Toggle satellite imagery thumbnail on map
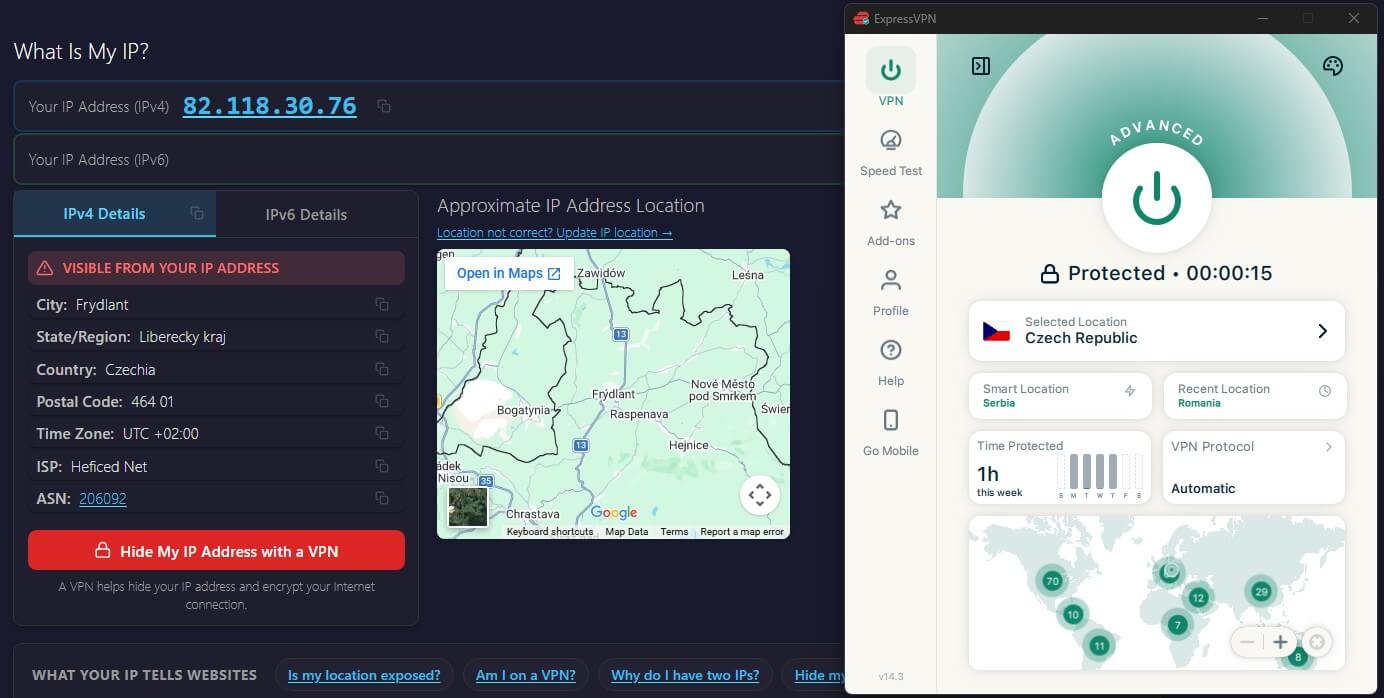 pos(468,507)
